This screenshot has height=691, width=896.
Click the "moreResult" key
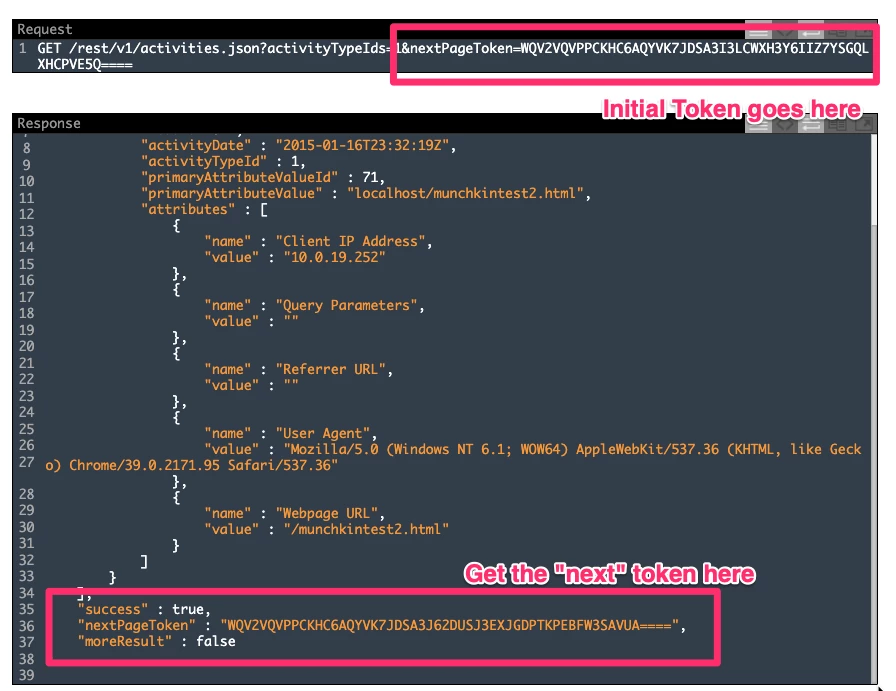(x=125, y=641)
